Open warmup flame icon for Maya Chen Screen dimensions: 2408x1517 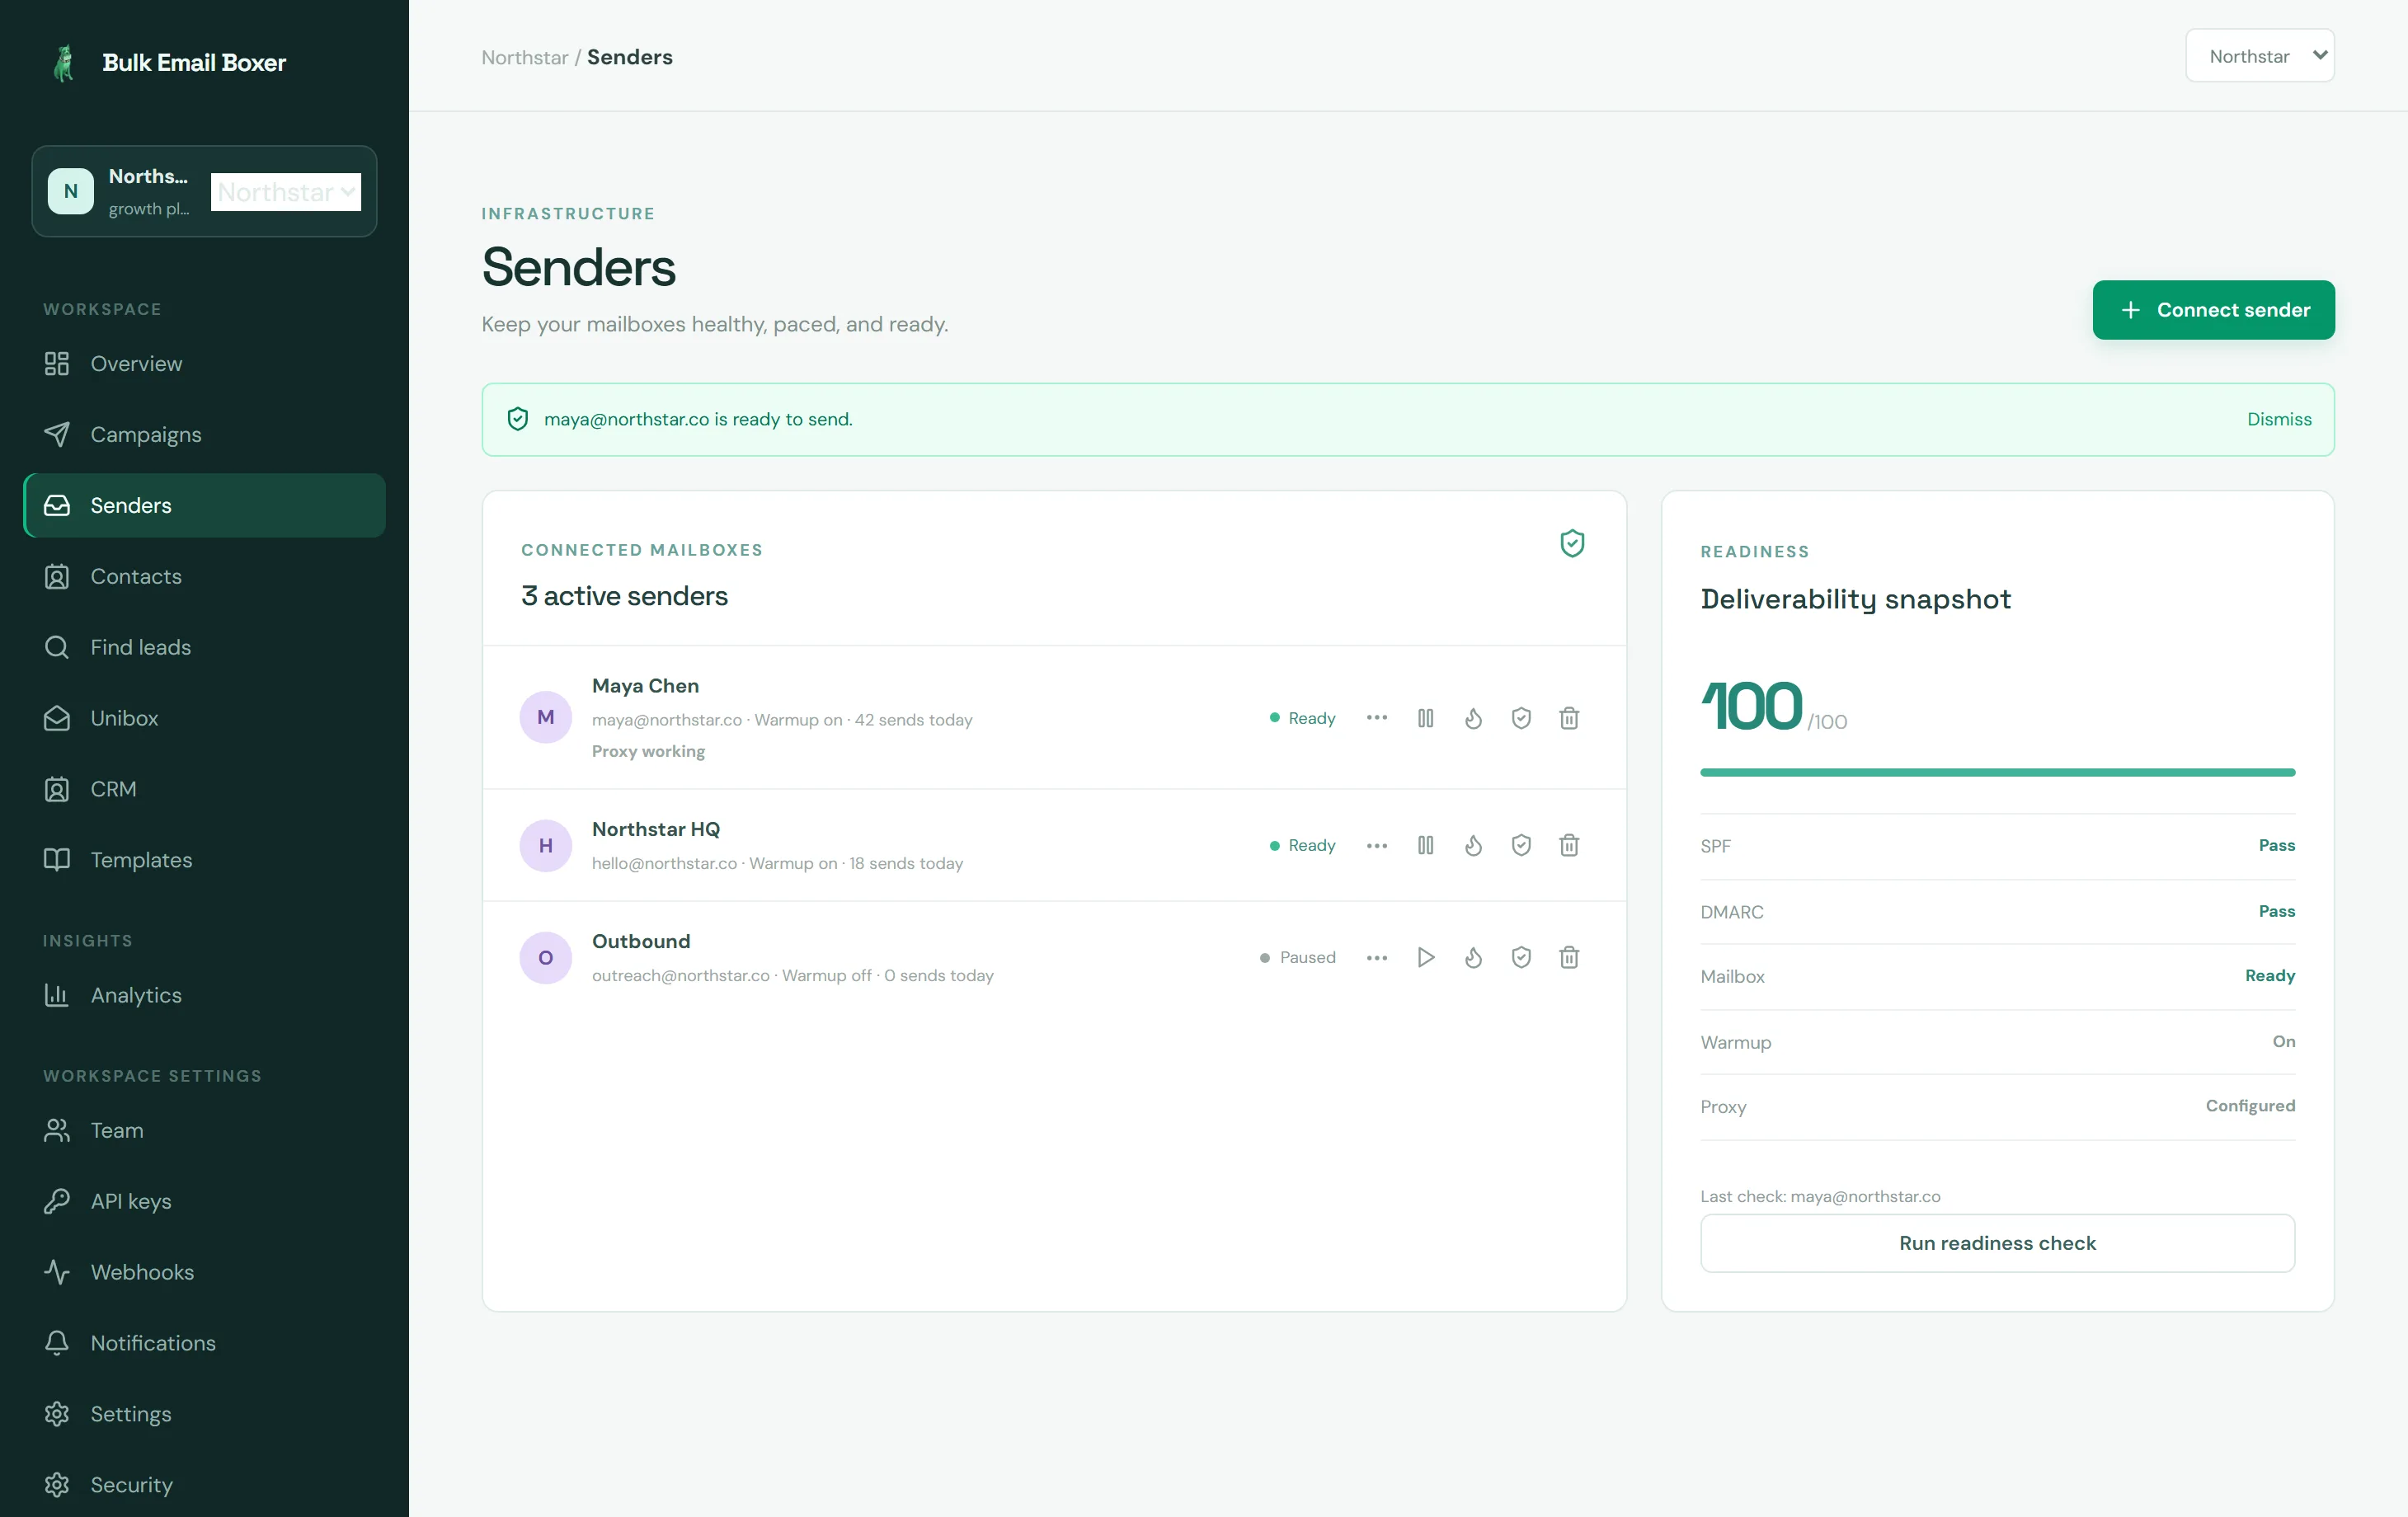tap(1473, 718)
